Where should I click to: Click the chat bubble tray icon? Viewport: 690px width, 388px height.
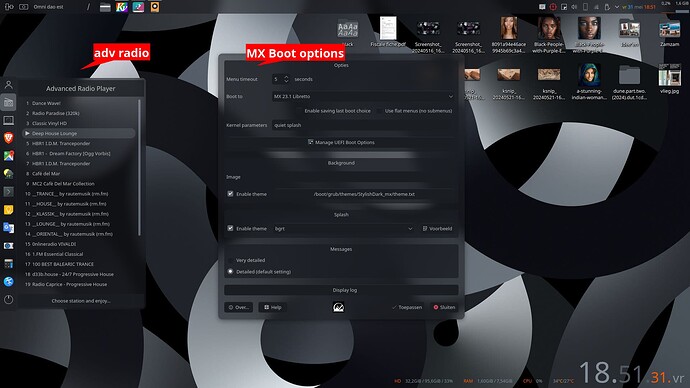[x=542, y=7]
